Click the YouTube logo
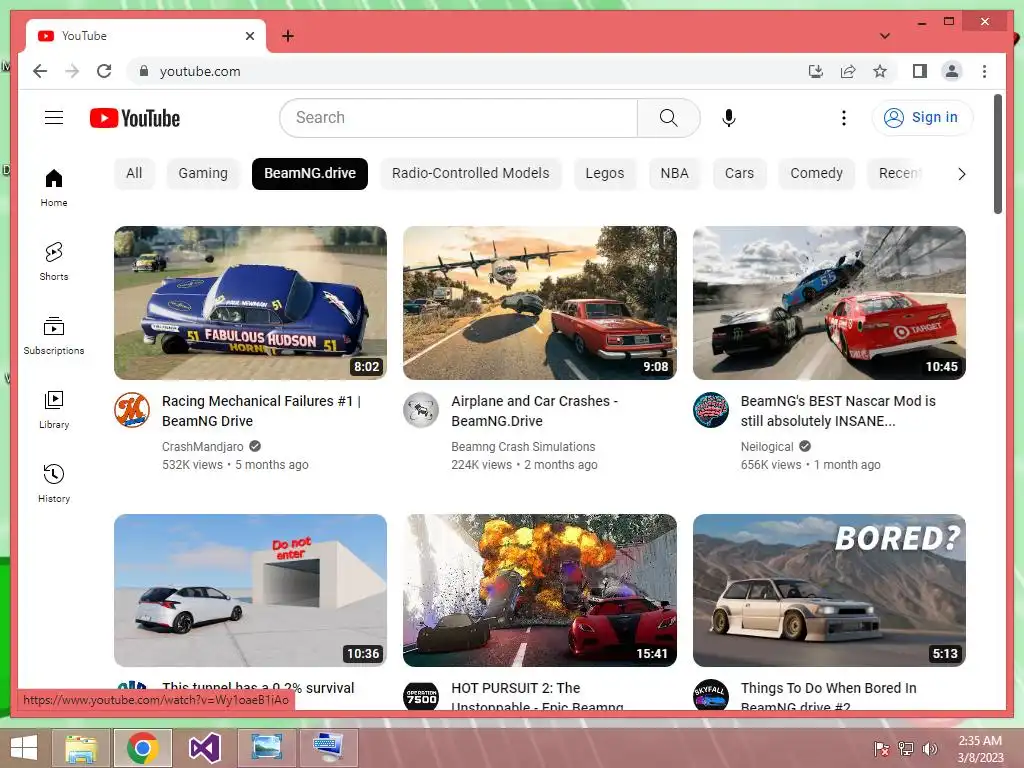The height and width of the screenshot is (768, 1024). [x=135, y=118]
